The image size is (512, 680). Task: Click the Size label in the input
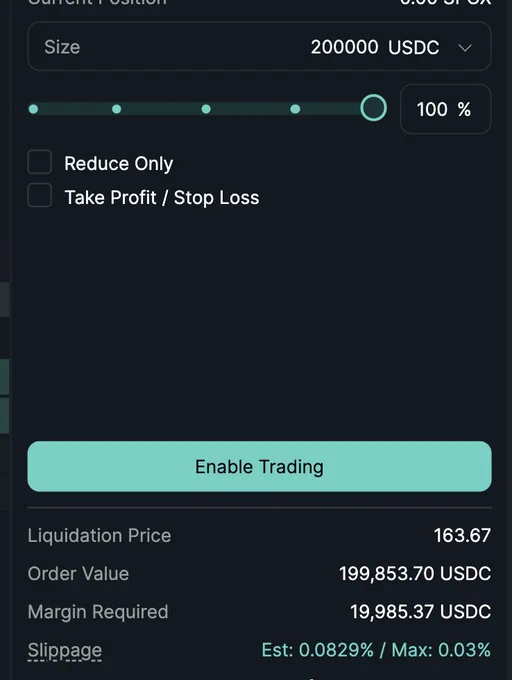pyautogui.click(x=62, y=47)
